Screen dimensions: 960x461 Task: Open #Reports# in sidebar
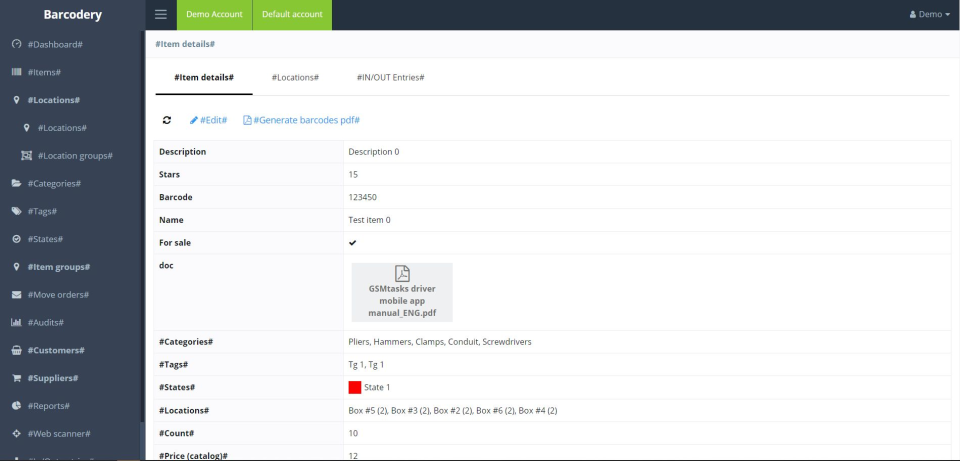point(48,406)
